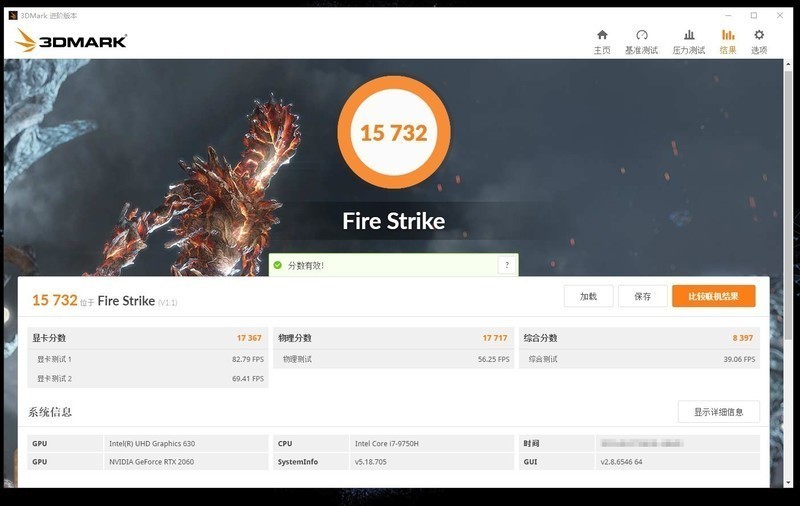The height and width of the screenshot is (506, 800).
Task: Click the 显卡分数 17 367 header row
Action: click(148, 338)
